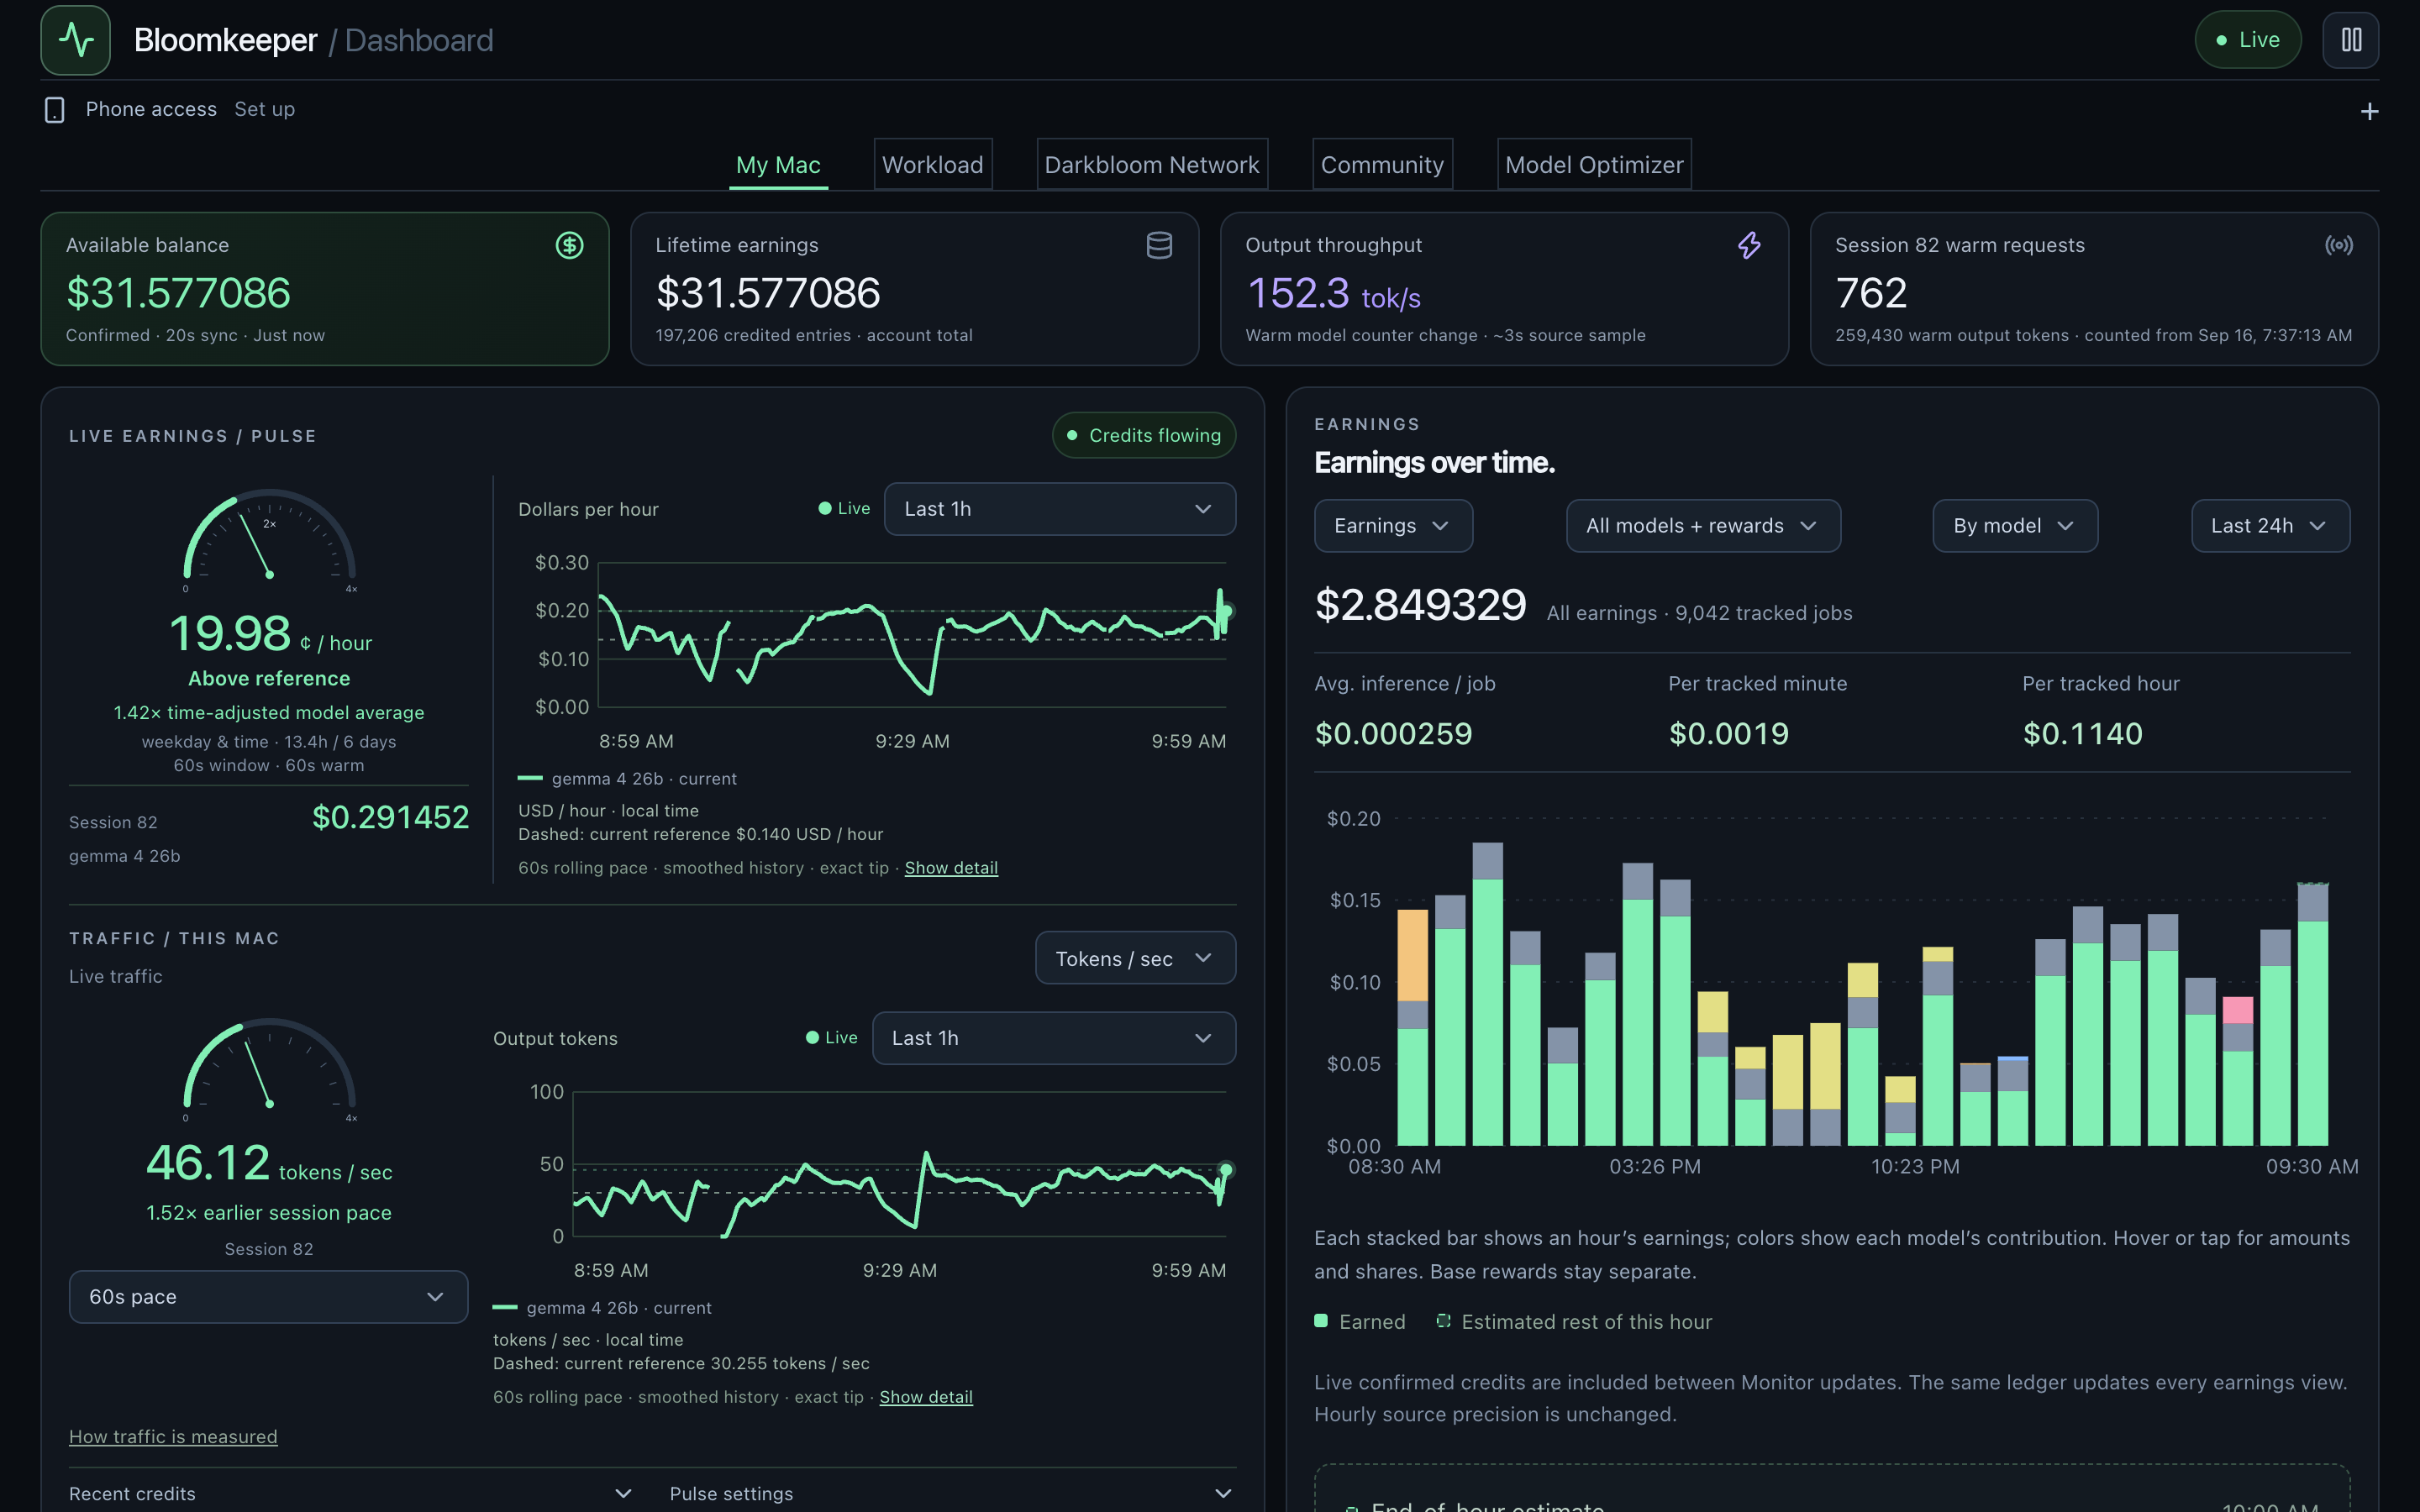Switch to the Workload tab
Image resolution: width=2420 pixels, height=1512 pixels.
pos(933,165)
